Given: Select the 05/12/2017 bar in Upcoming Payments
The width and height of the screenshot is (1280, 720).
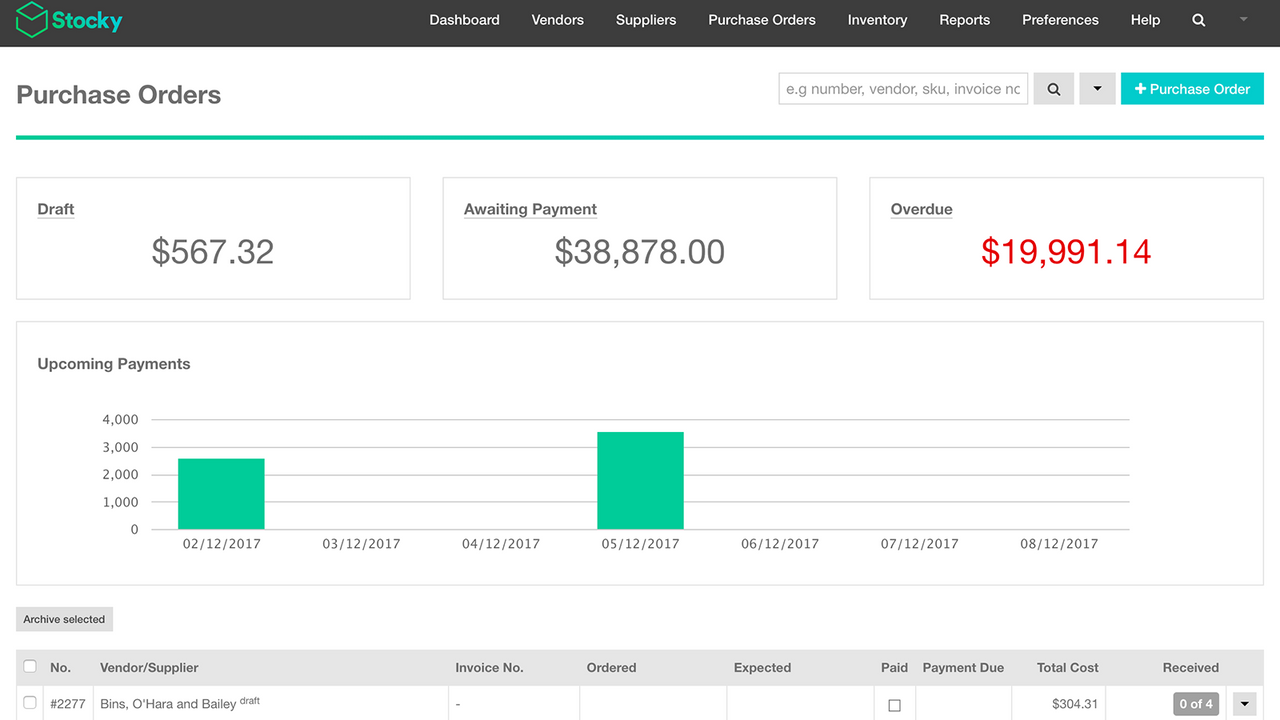Looking at the screenshot, I should point(640,478).
